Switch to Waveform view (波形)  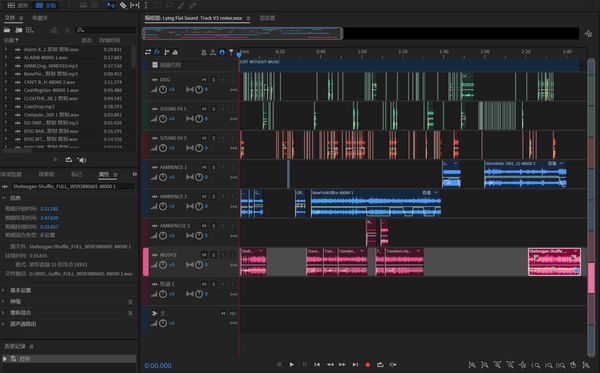18,5
